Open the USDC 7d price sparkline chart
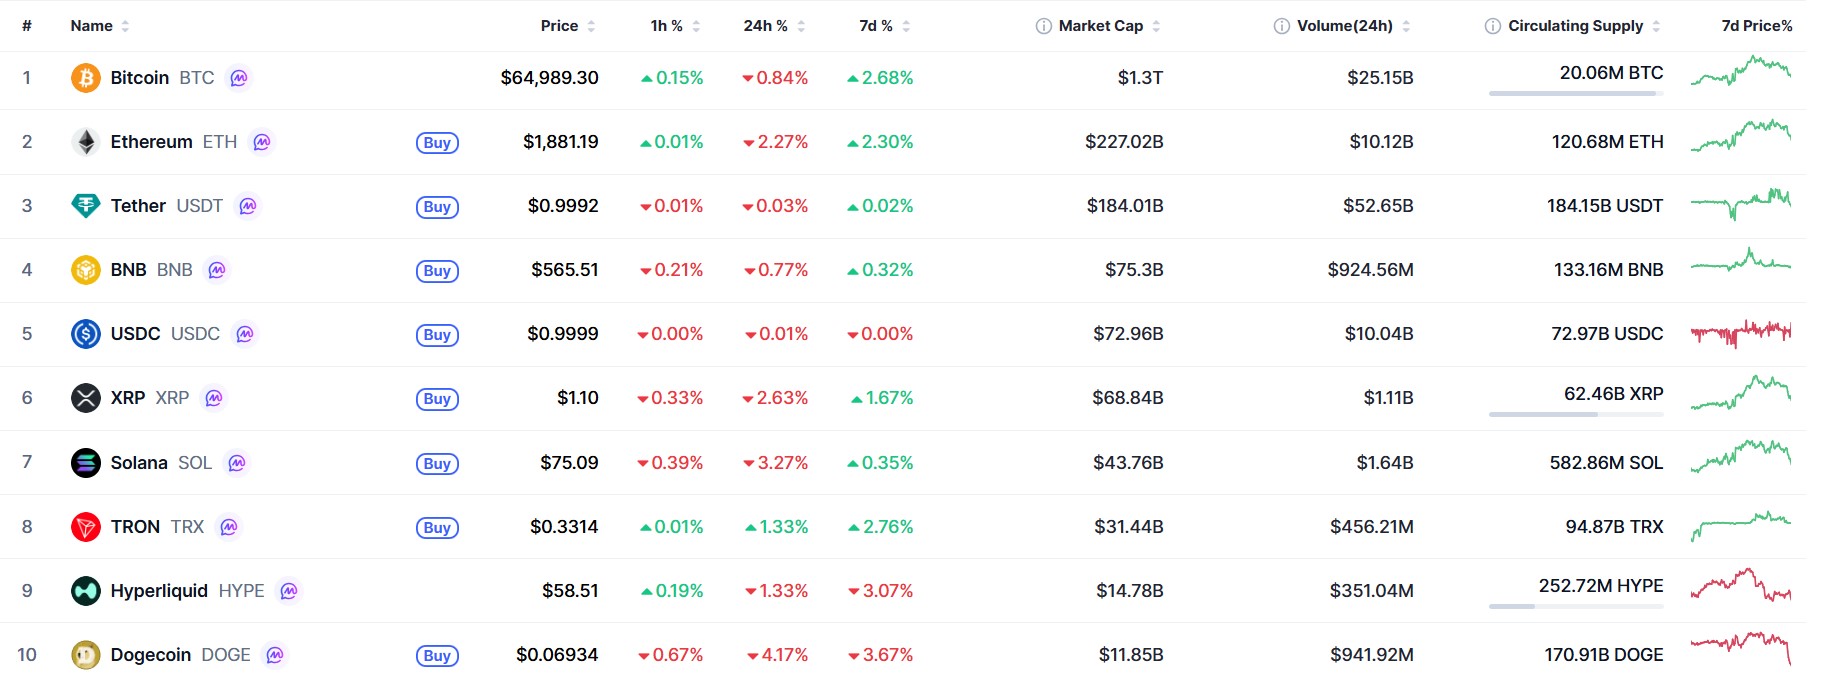 coord(1741,333)
